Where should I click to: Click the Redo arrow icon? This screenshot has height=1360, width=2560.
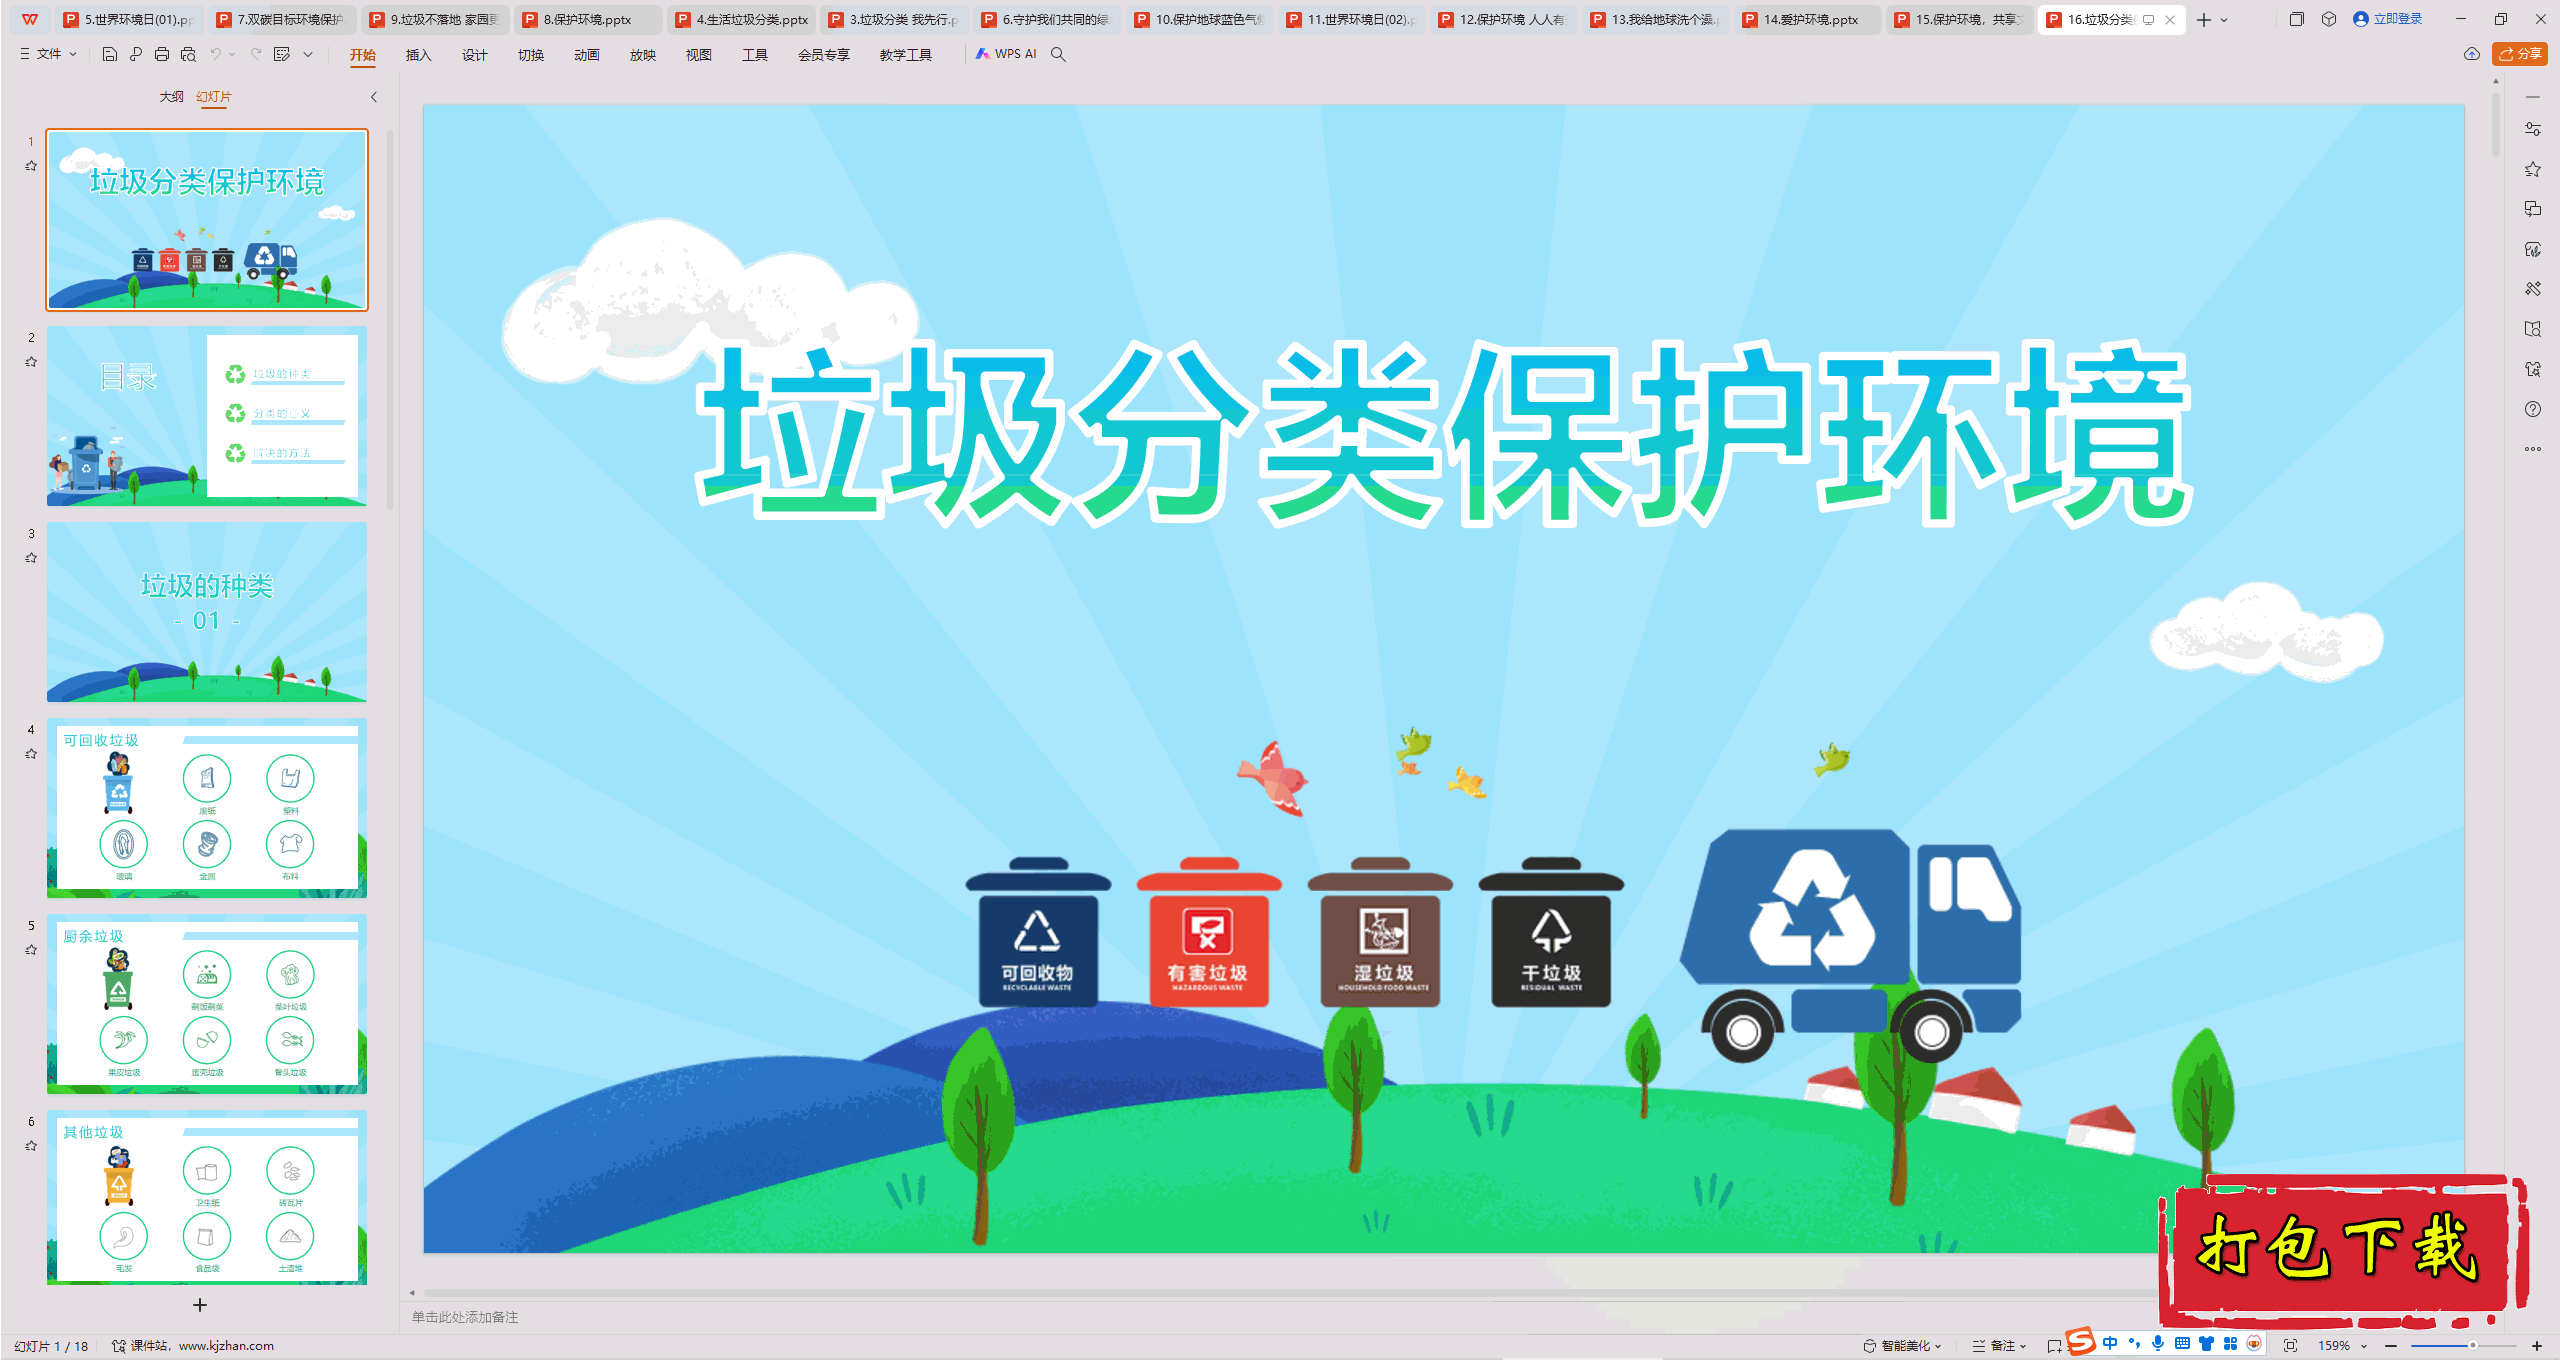pyautogui.click(x=256, y=54)
